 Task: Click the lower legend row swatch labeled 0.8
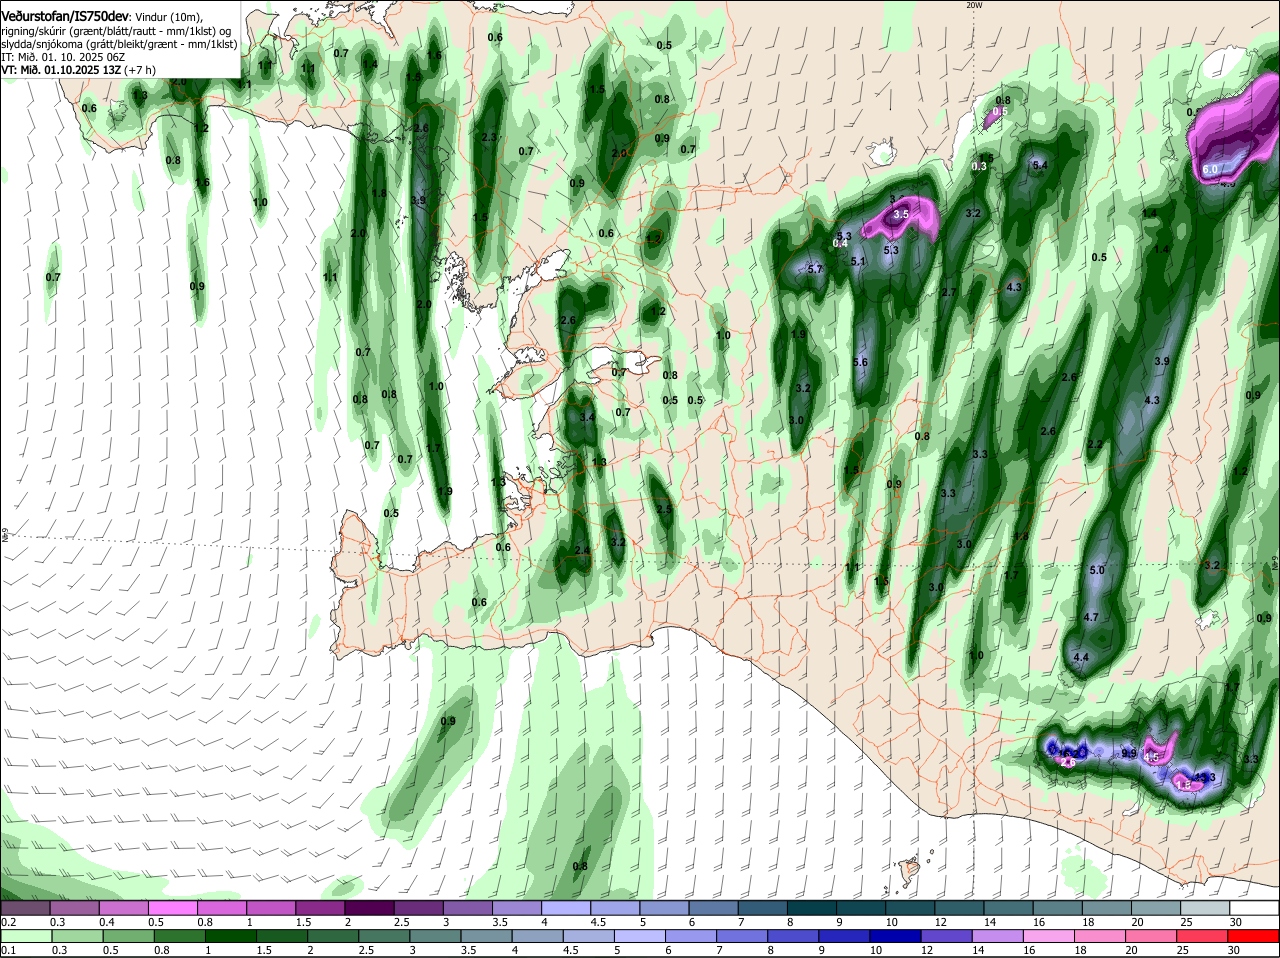pyautogui.click(x=180, y=936)
